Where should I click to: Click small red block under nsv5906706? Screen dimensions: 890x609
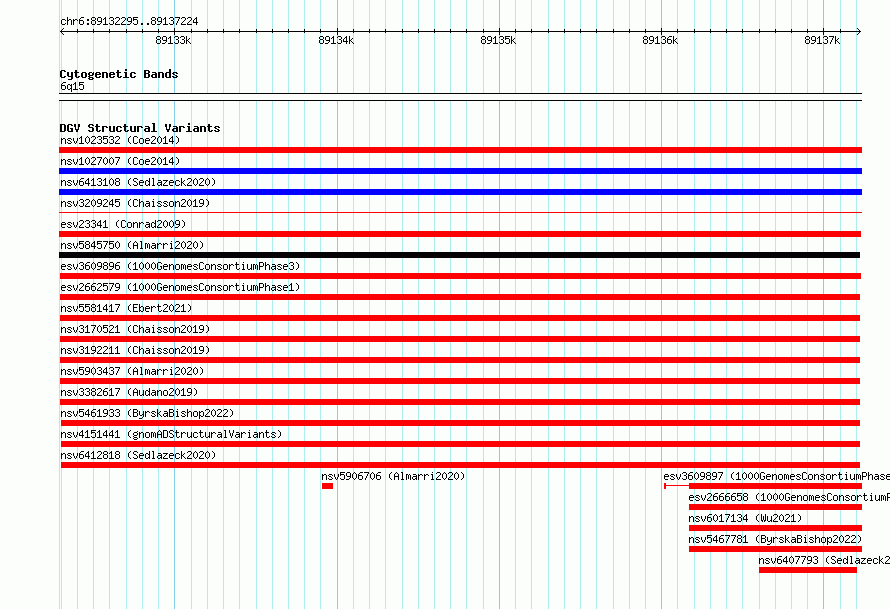tap(327, 486)
